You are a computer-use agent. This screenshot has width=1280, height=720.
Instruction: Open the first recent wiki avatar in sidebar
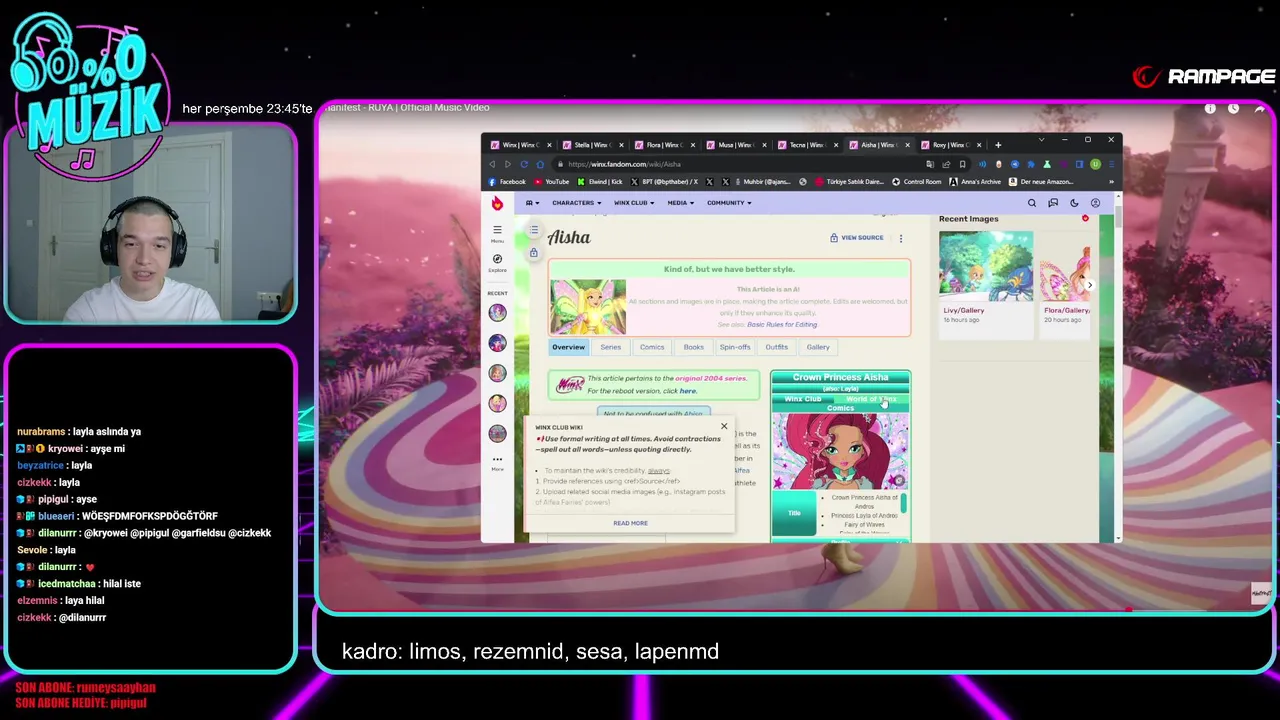click(497, 313)
